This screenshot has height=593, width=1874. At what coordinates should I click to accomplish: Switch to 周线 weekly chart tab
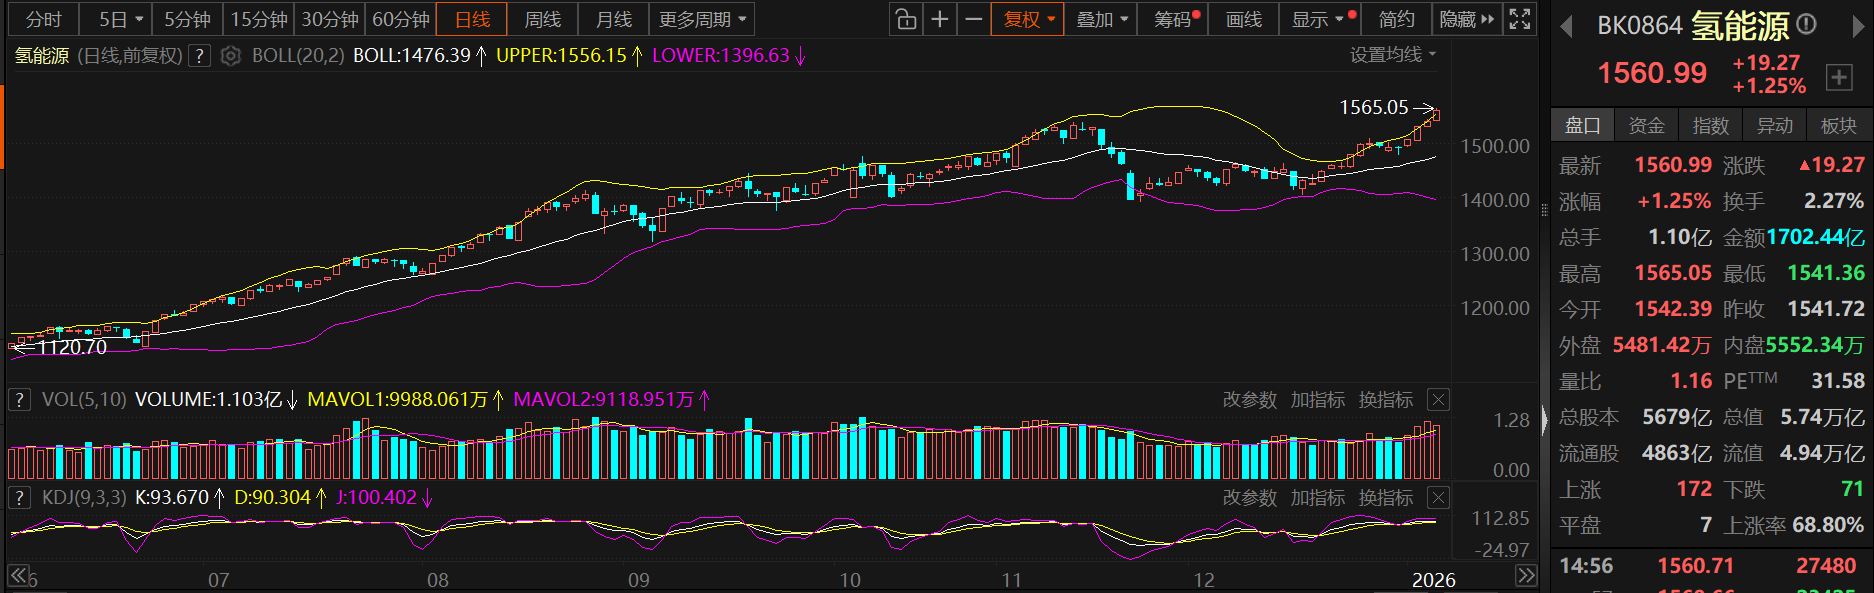click(x=543, y=19)
